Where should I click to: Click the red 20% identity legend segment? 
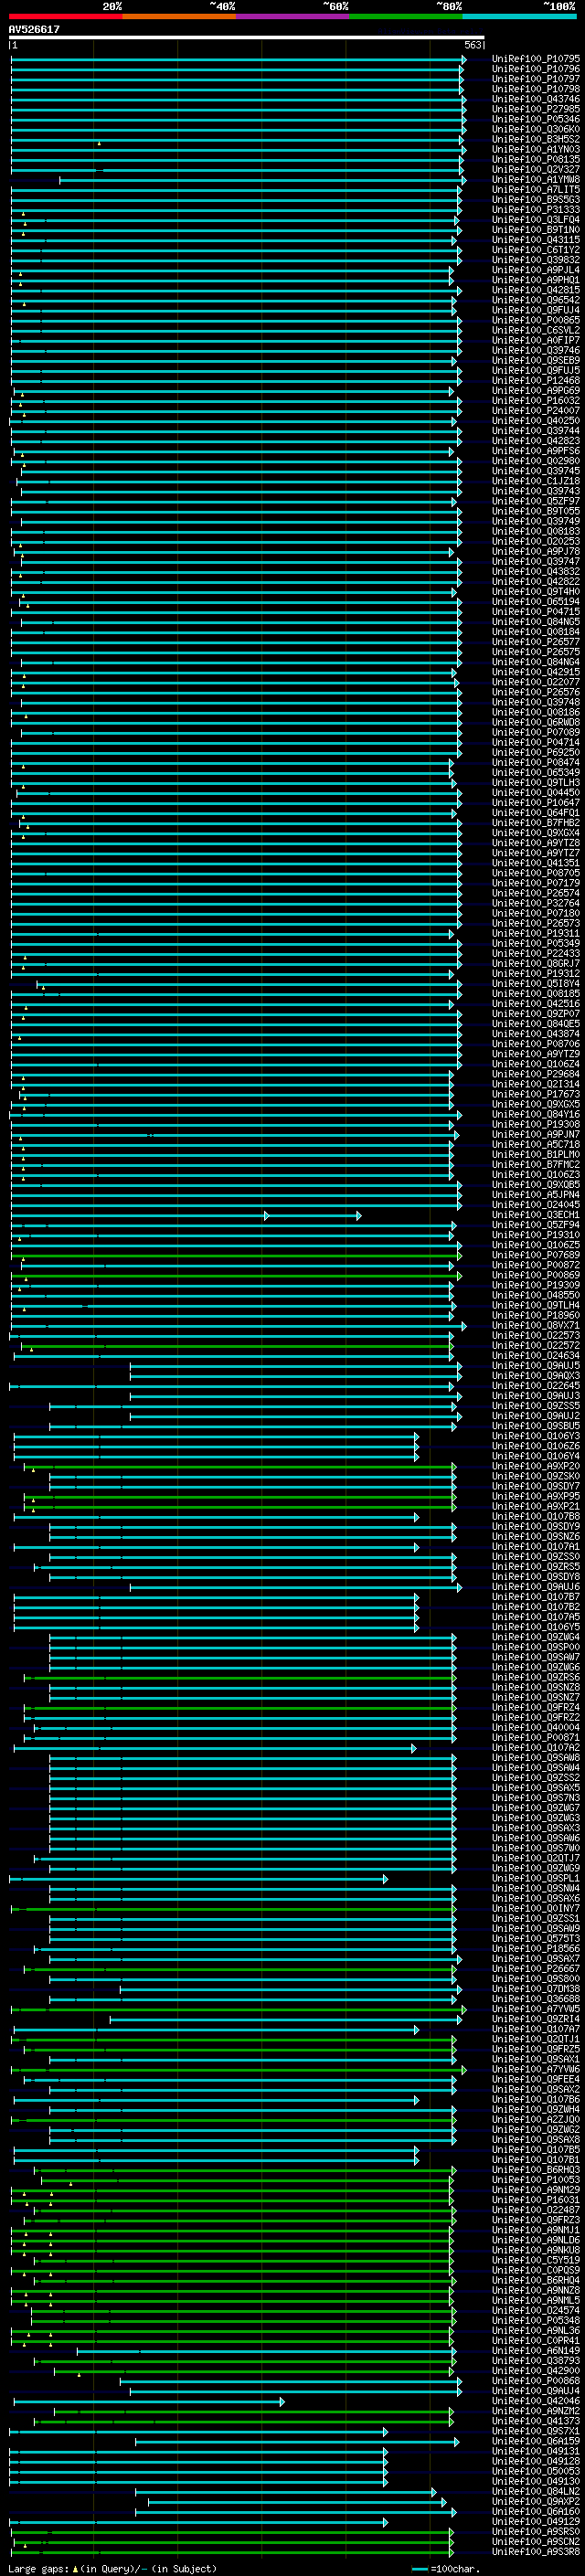[x=66, y=17]
